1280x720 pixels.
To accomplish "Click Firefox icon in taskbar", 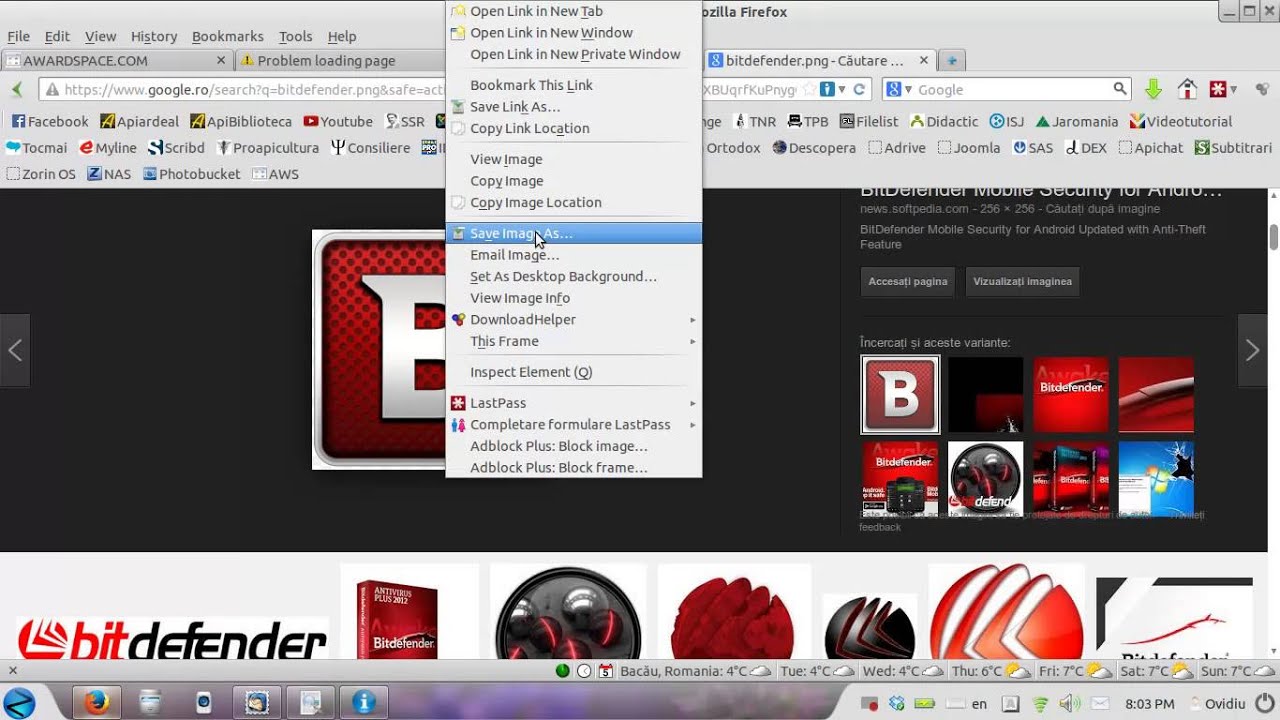I will click(x=96, y=702).
